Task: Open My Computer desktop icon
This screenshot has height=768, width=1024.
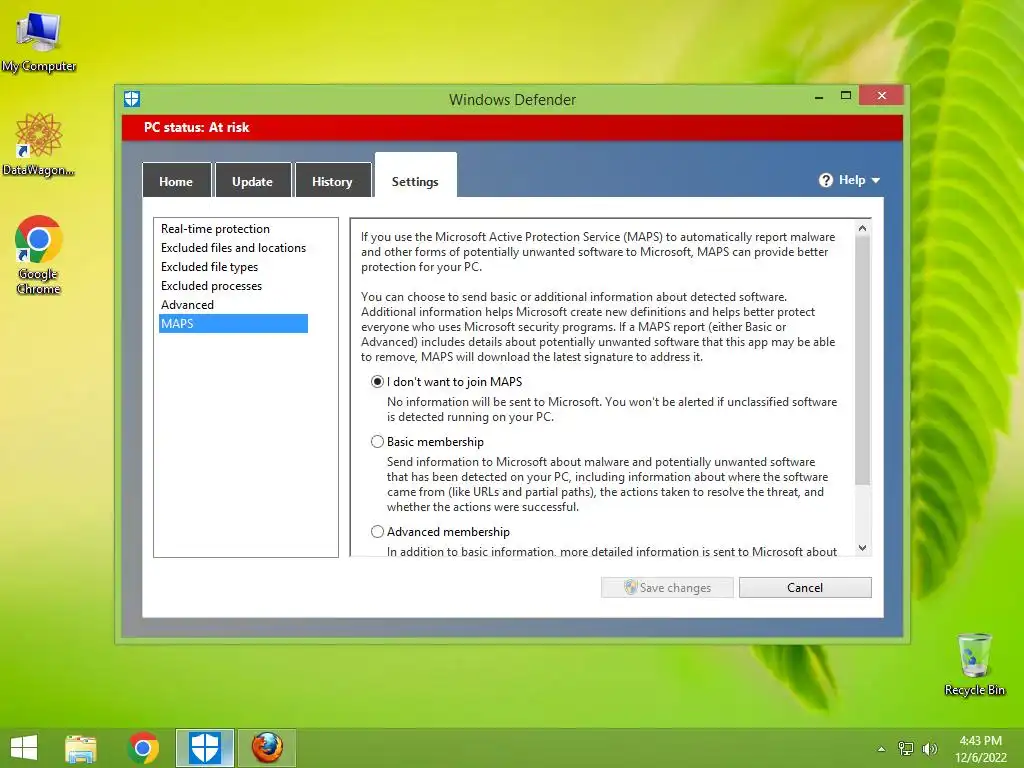Action: click(39, 40)
